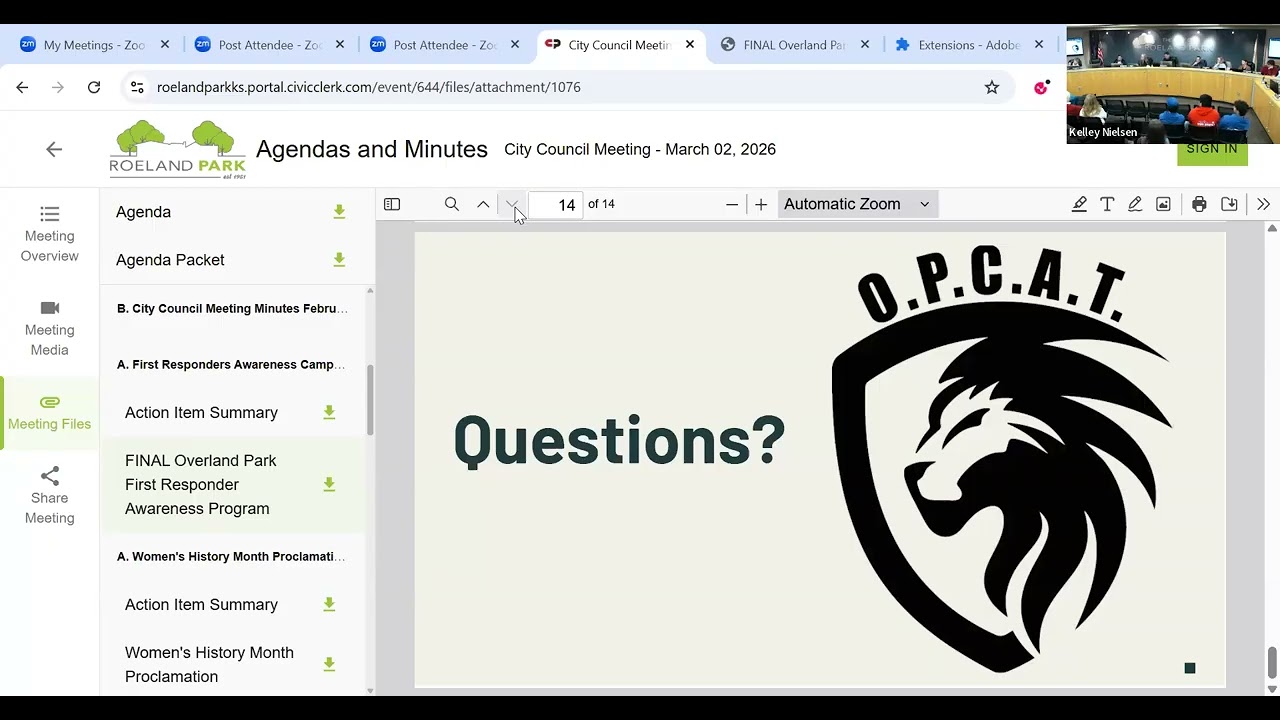Viewport: 1280px width, 720px height.
Task: Zoom out with the minus icon
Action: click(x=732, y=204)
